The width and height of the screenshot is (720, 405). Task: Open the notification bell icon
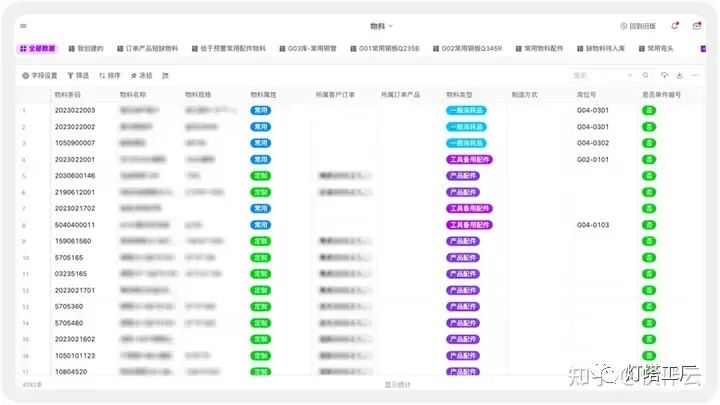(674, 26)
